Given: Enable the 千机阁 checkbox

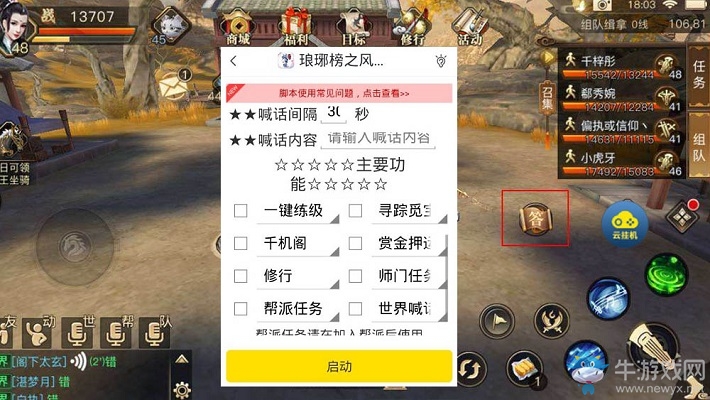Looking at the screenshot, I should (x=240, y=244).
